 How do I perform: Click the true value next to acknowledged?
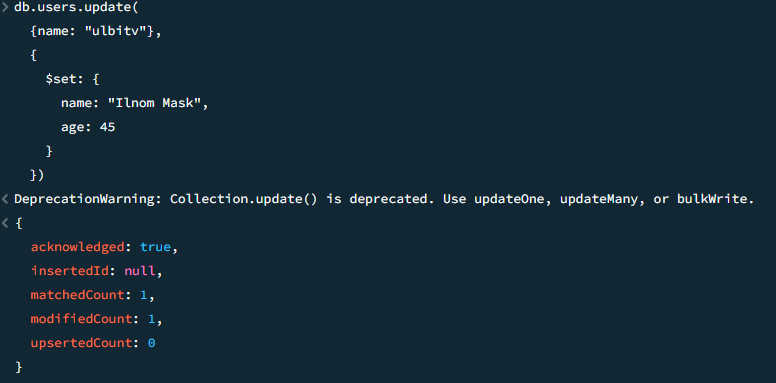click(155, 247)
